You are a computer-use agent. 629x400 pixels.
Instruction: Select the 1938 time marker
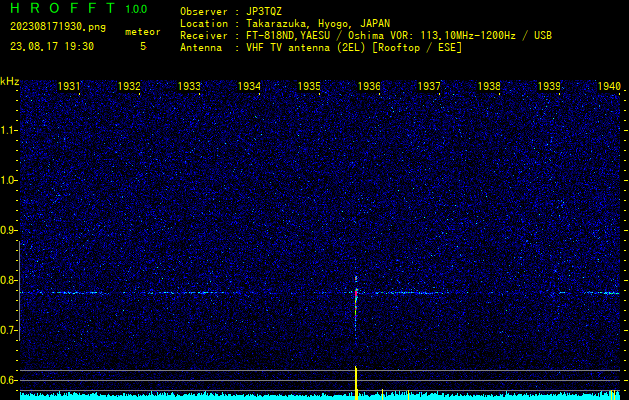[x=489, y=87]
